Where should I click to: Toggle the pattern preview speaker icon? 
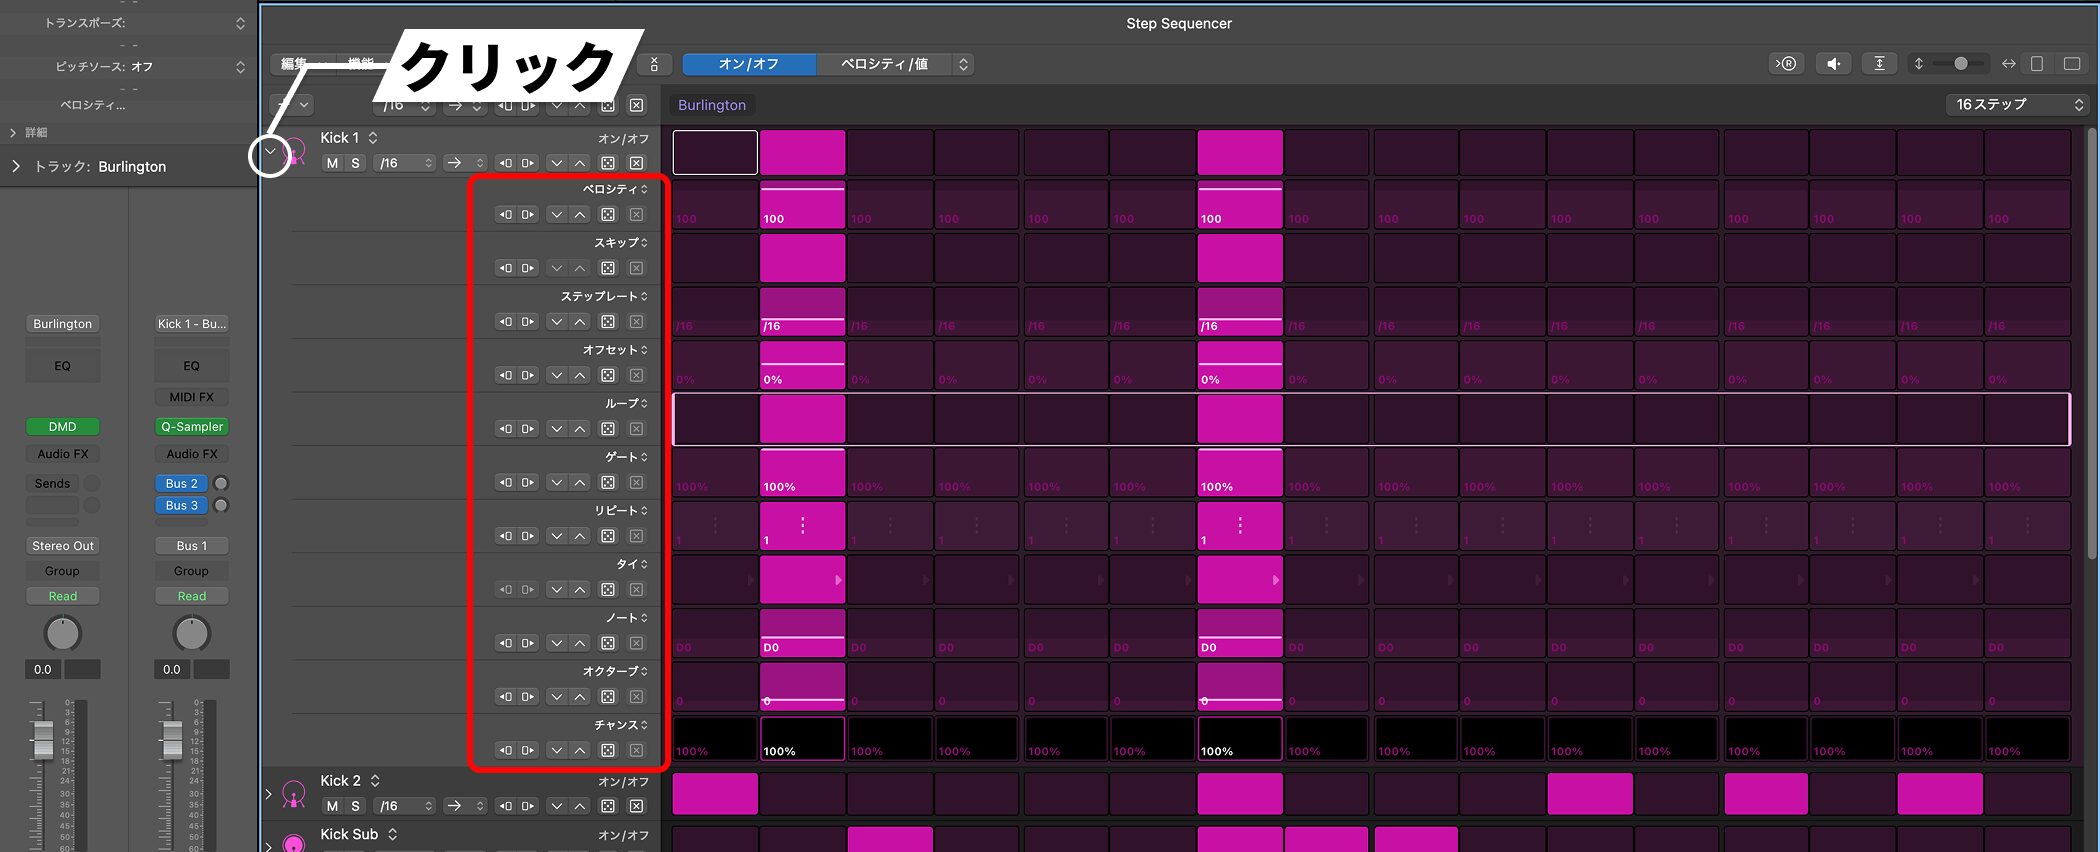[x=1833, y=64]
